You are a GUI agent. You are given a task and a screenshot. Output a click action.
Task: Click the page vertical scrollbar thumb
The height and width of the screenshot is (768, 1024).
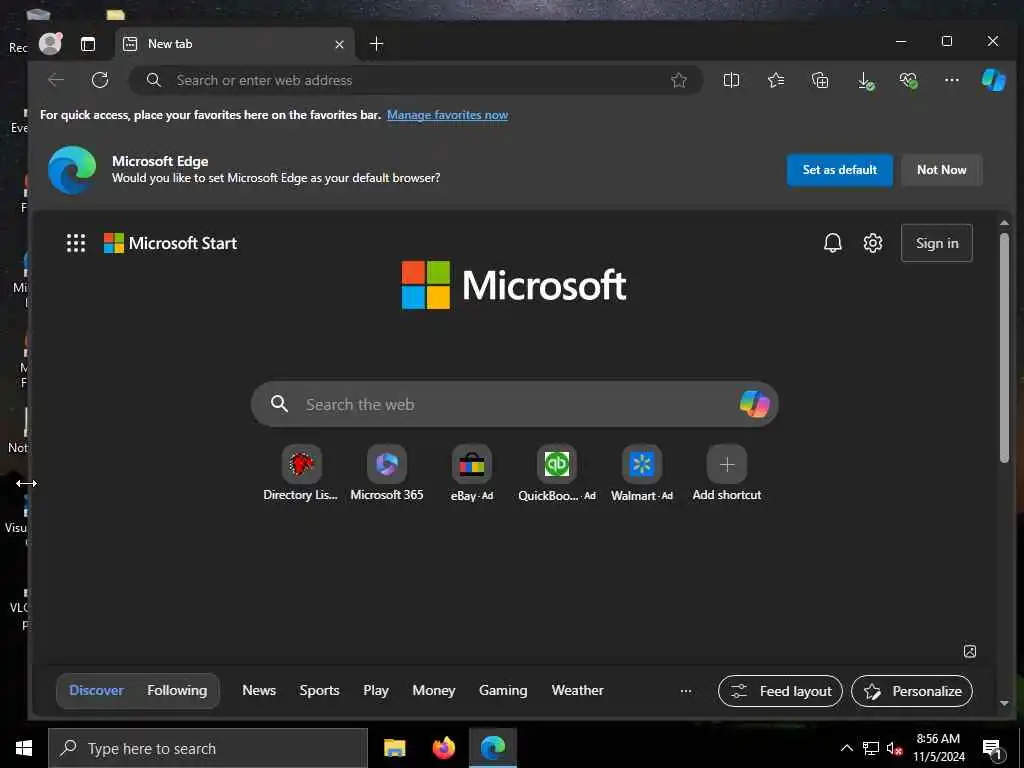[1004, 348]
